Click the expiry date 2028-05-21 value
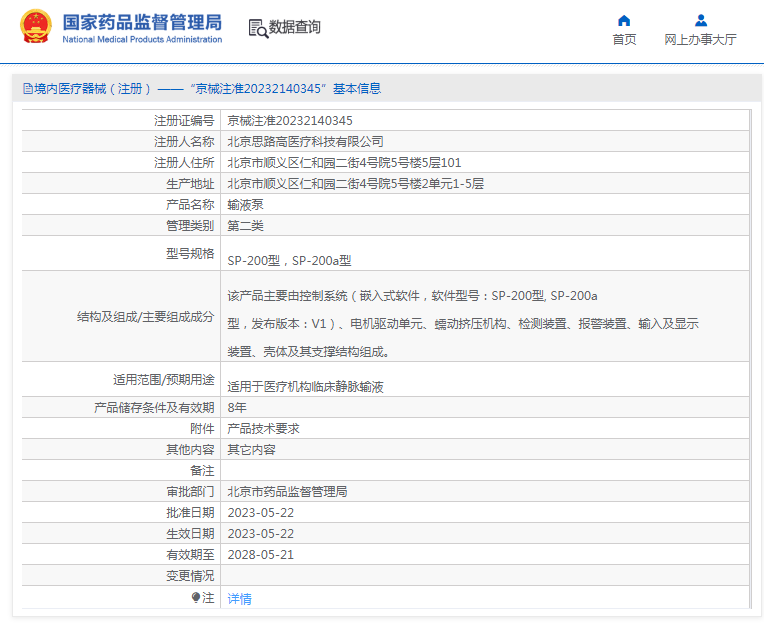 (x=260, y=554)
